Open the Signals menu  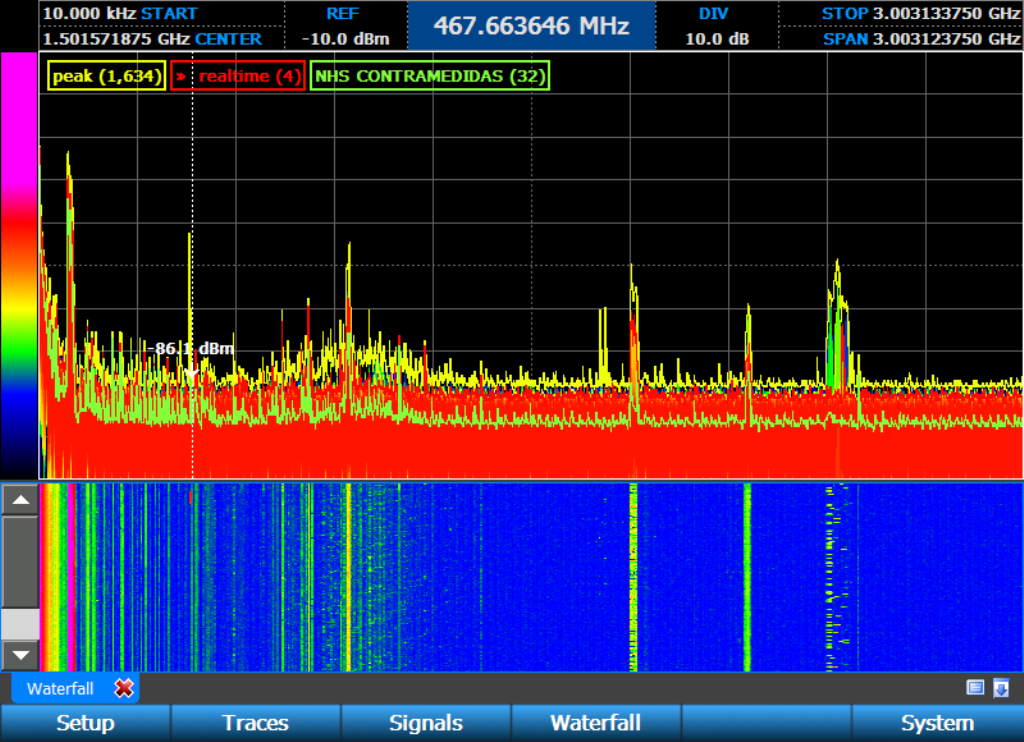coord(426,723)
